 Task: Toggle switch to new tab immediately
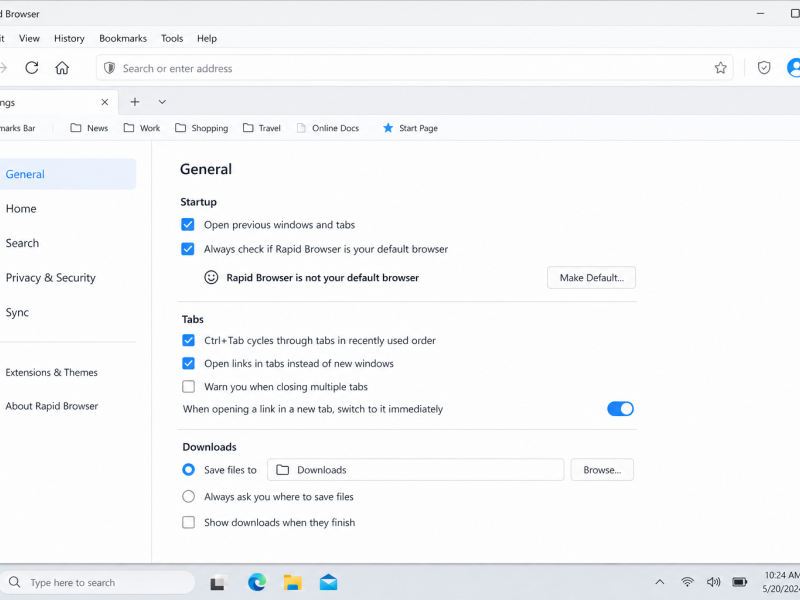[x=620, y=409]
